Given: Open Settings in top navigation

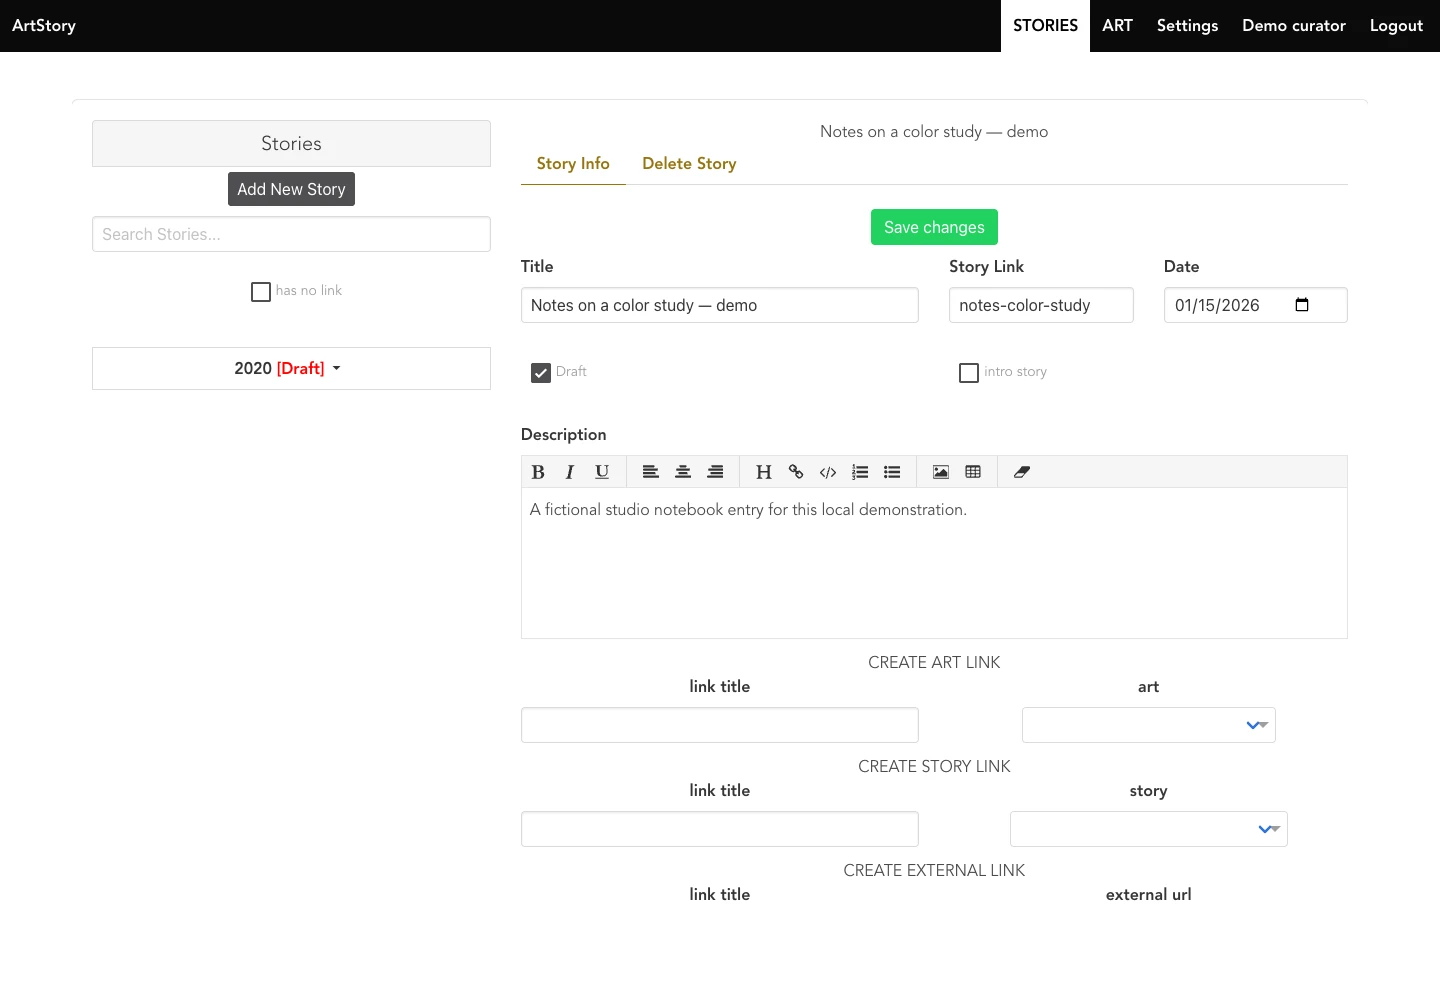Looking at the screenshot, I should click(x=1187, y=26).
